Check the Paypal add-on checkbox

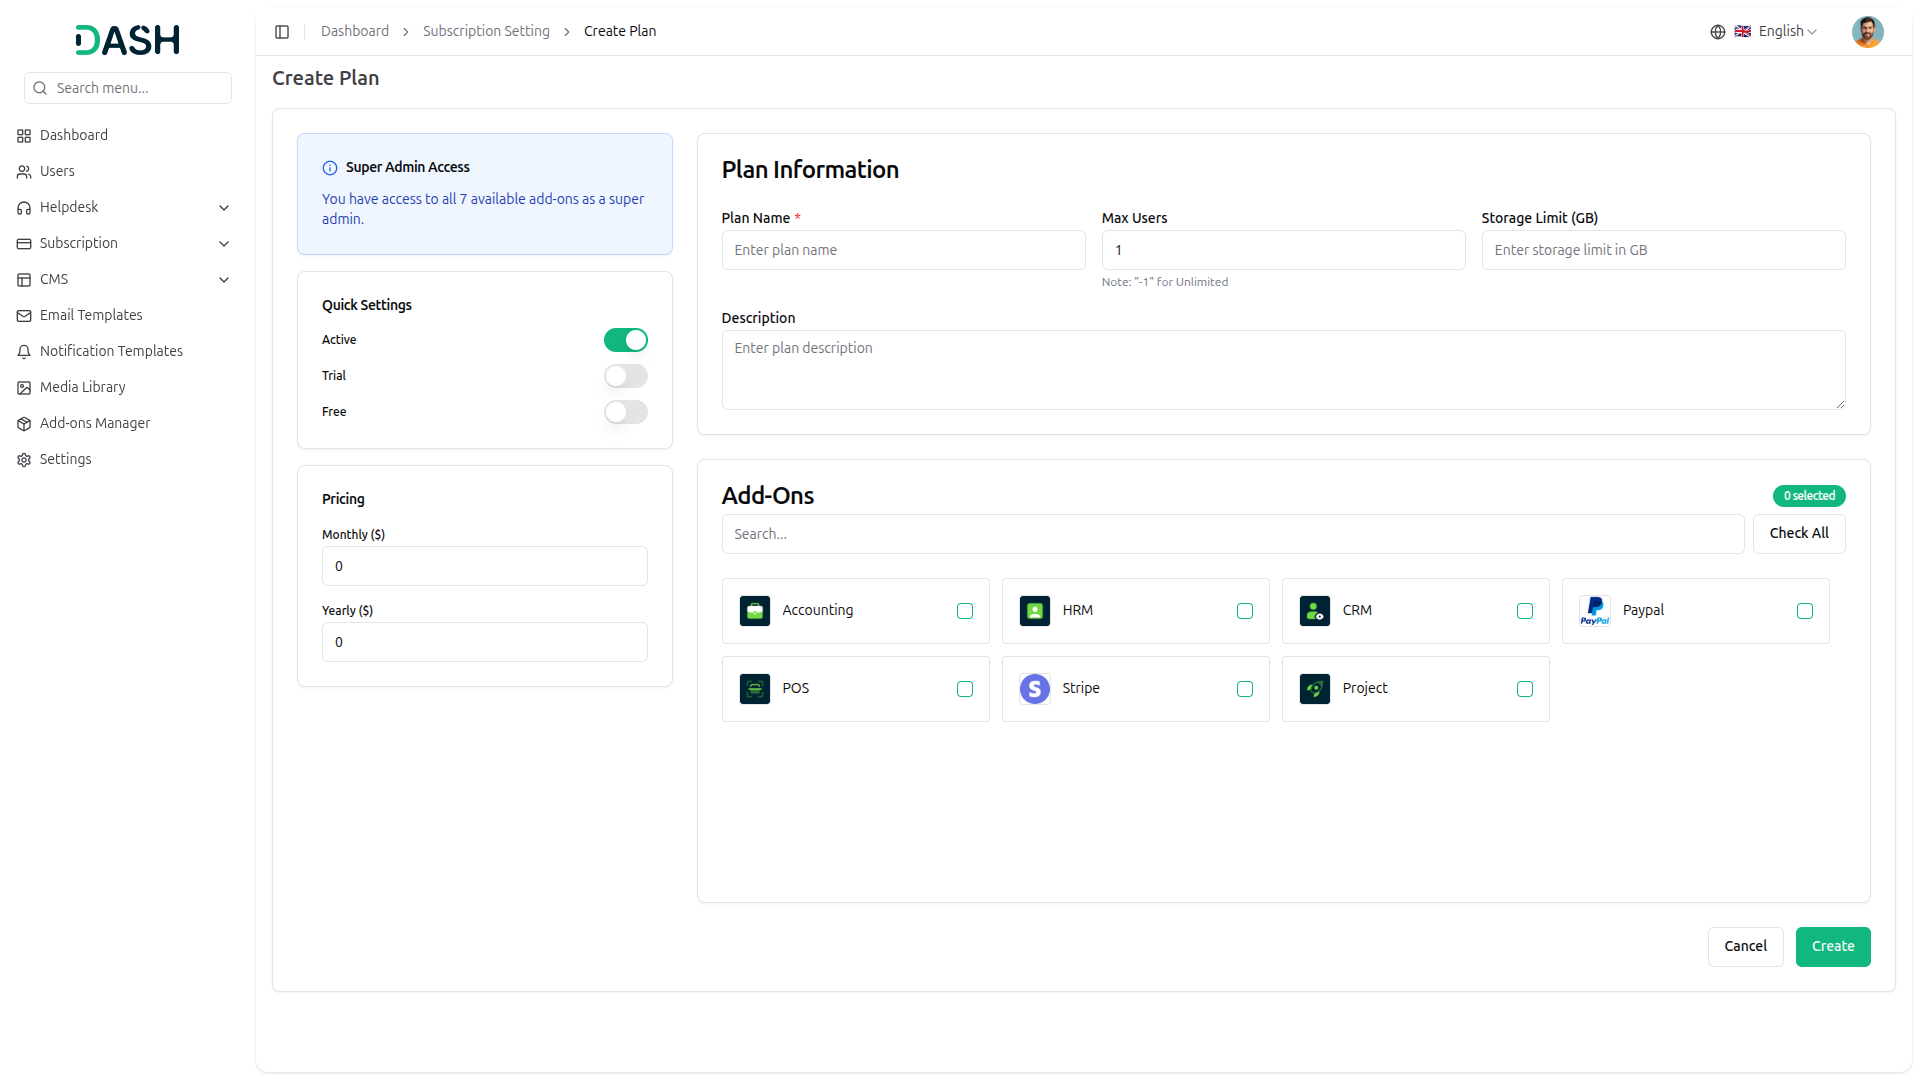[x=1805, y=611]
